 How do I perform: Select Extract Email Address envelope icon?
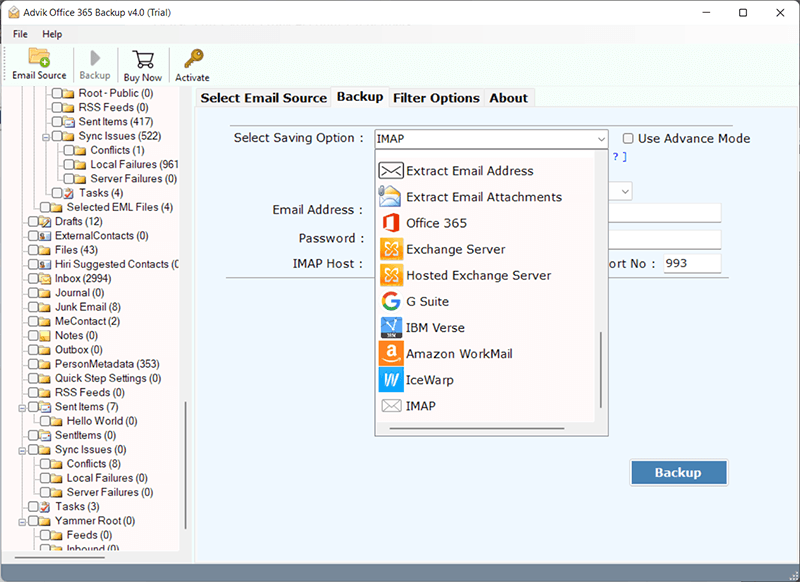[391, 170]
